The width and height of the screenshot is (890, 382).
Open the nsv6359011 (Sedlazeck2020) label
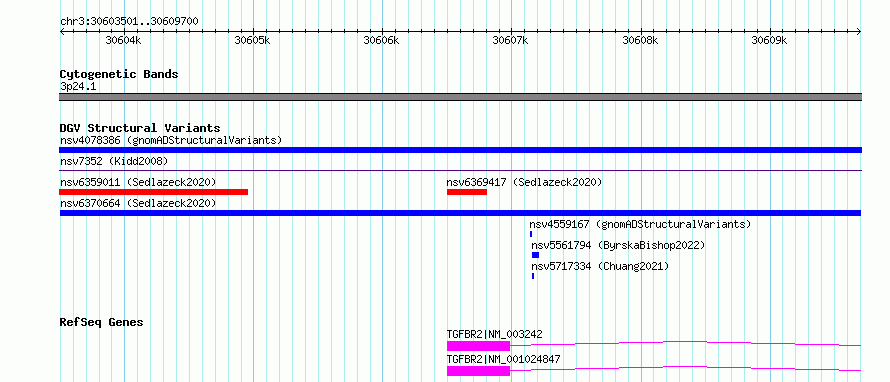click(x=138, y=182)
